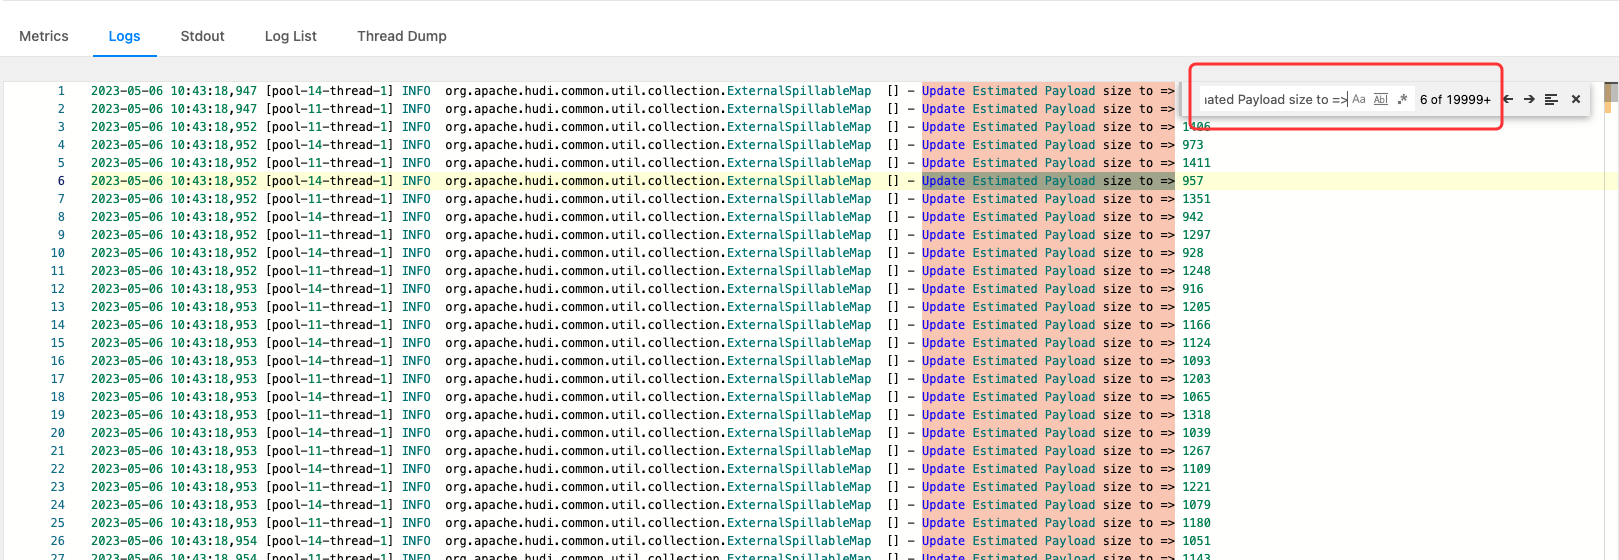Click highlighted 'Update Estimated Payload' match on line 6
Viewport: 1619px width, 560px height.
click(1008, 181)
